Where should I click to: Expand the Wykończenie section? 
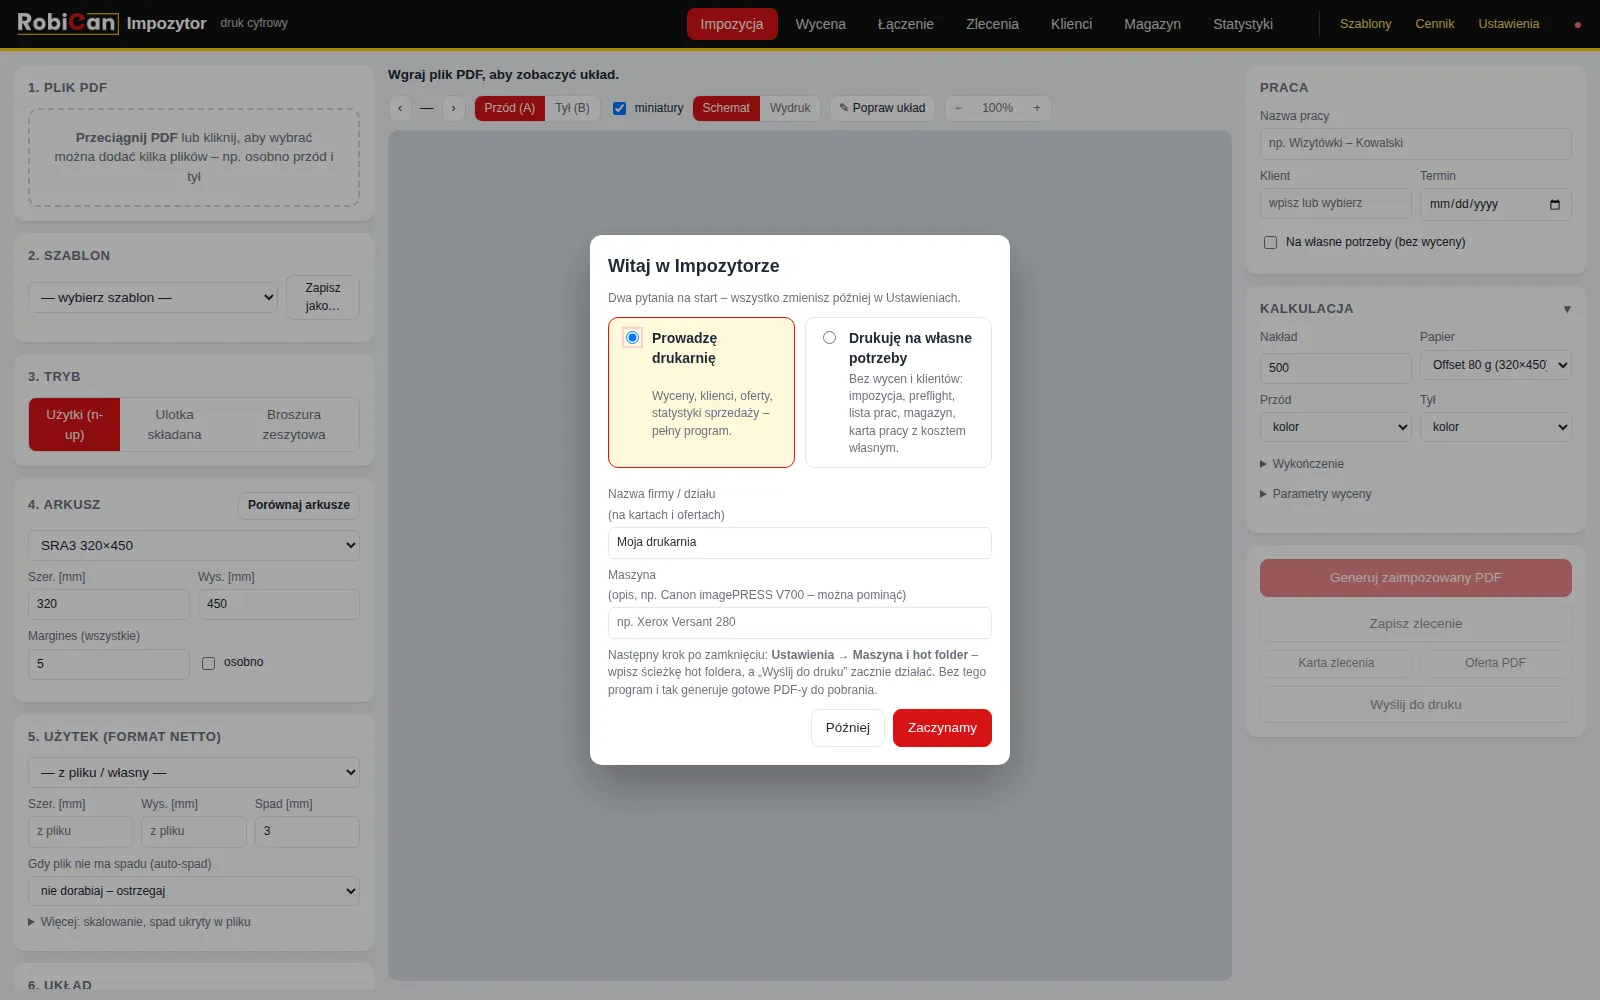[x=1302, y=464]
